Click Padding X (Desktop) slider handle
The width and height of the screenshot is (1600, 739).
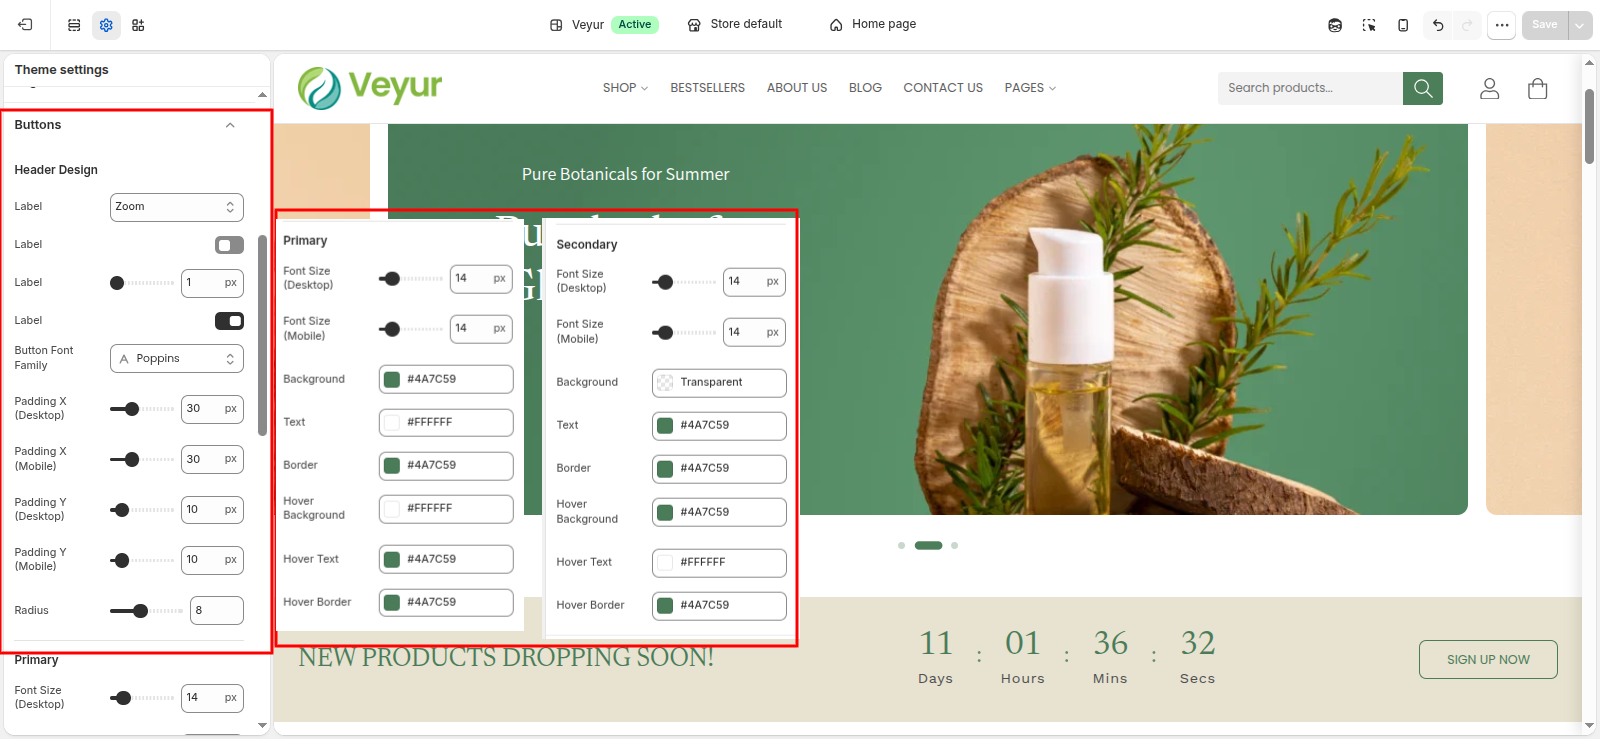(132, 409)
